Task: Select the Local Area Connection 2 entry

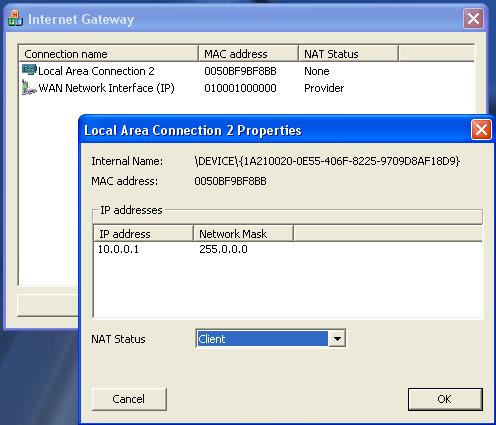Action: [96, 71]
